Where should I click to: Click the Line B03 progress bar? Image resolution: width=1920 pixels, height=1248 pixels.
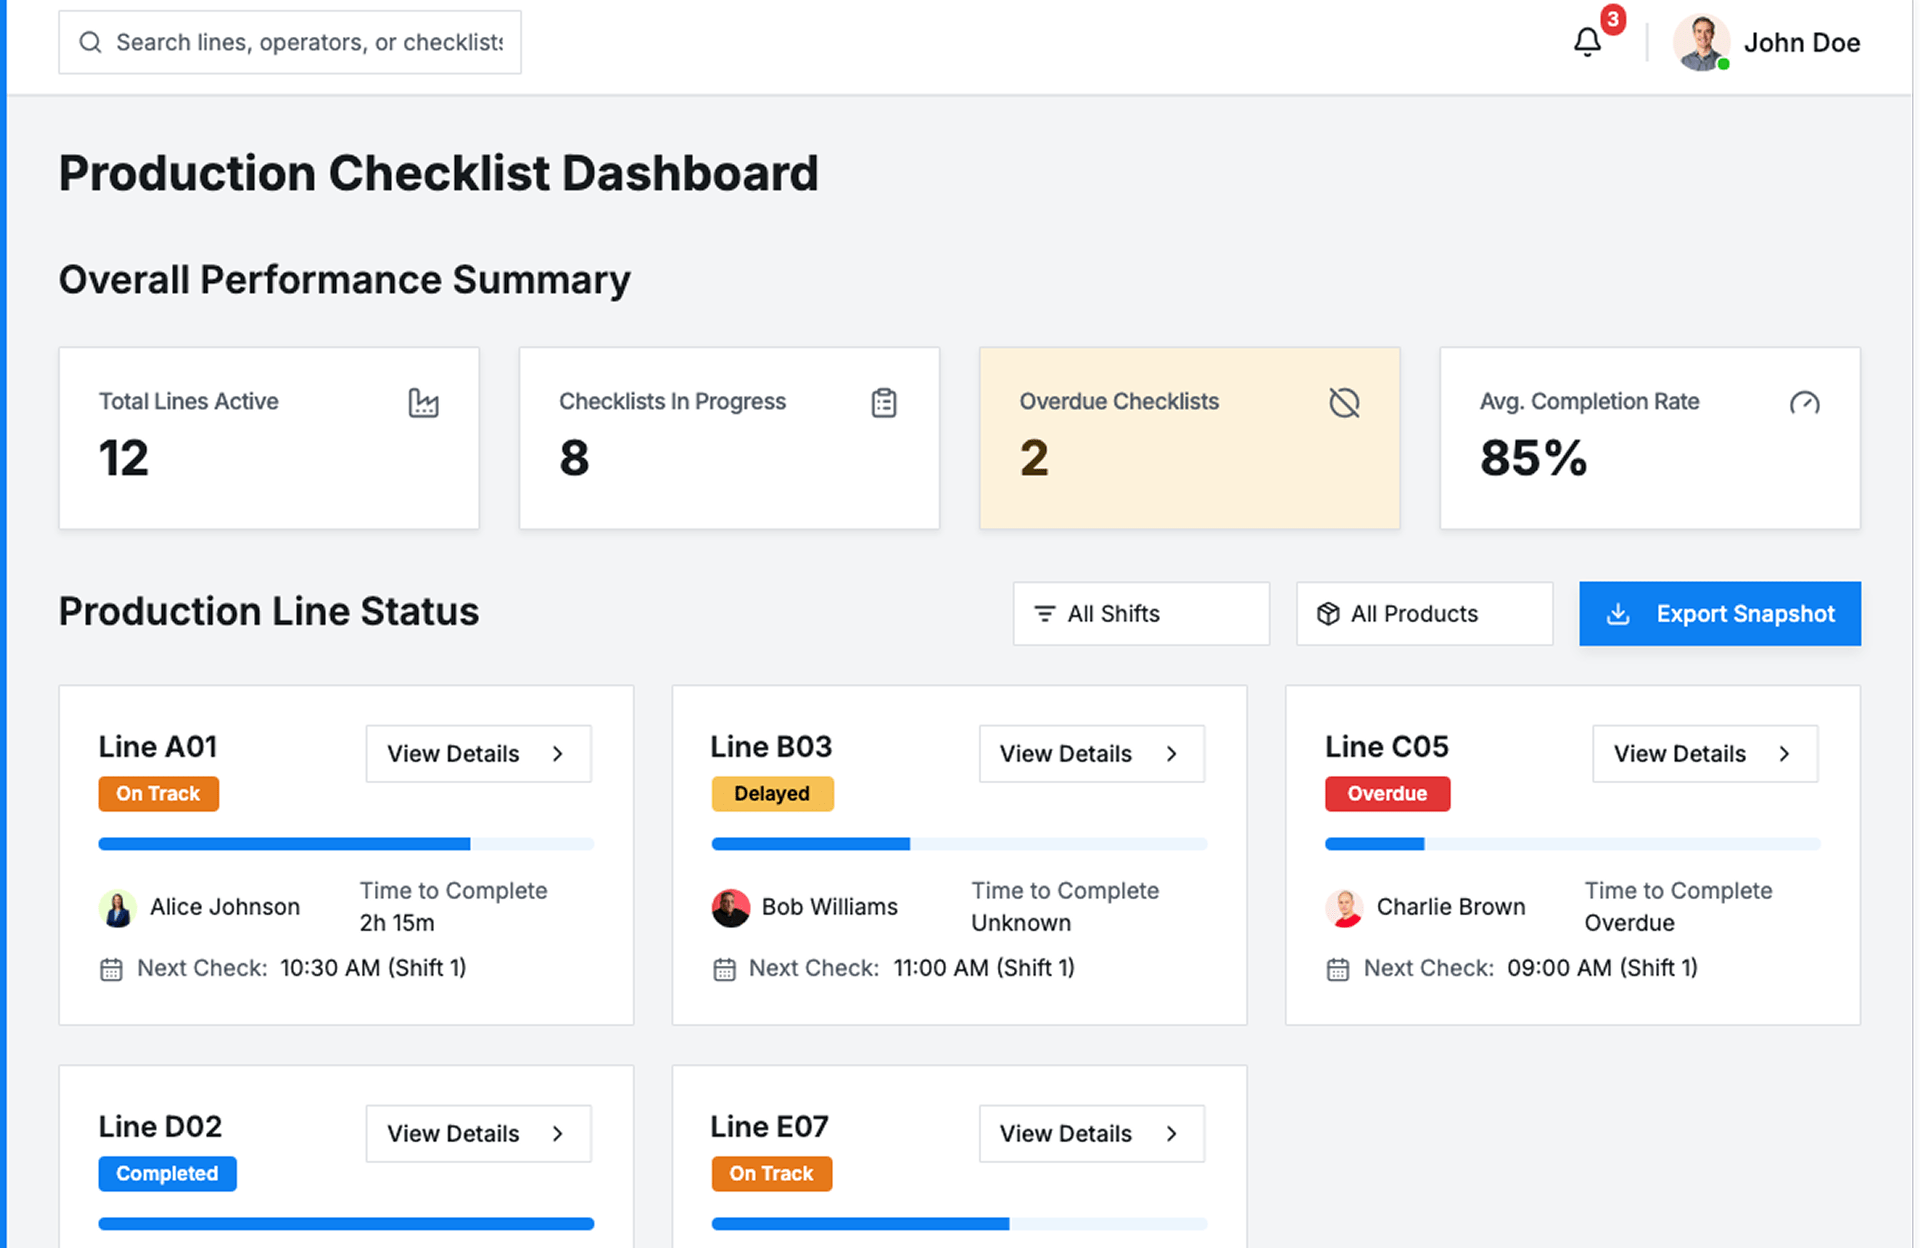(x=958, y=844)
